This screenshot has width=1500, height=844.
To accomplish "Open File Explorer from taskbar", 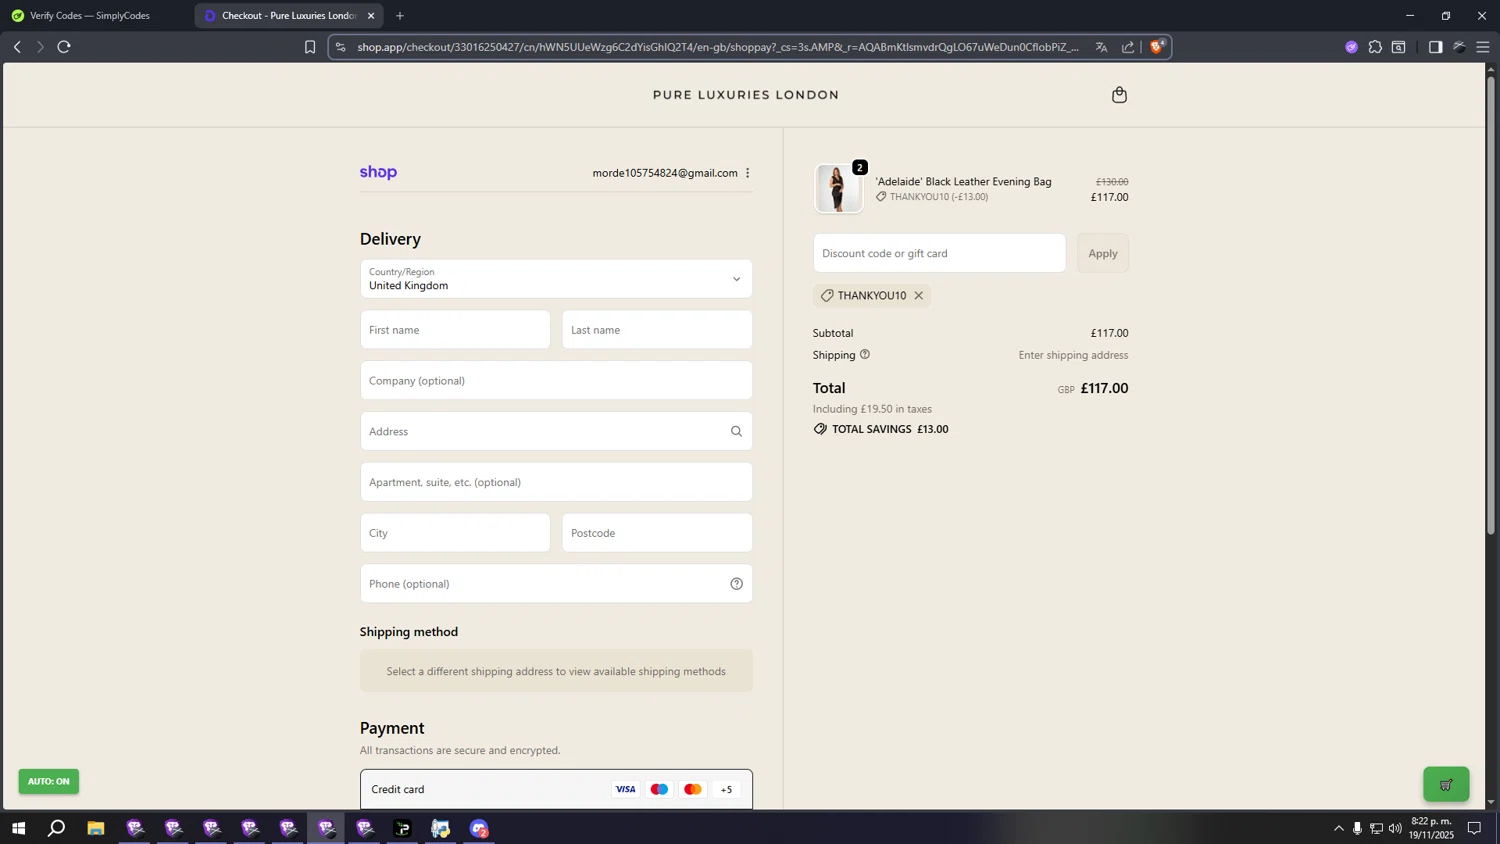I will click(96, 828).
